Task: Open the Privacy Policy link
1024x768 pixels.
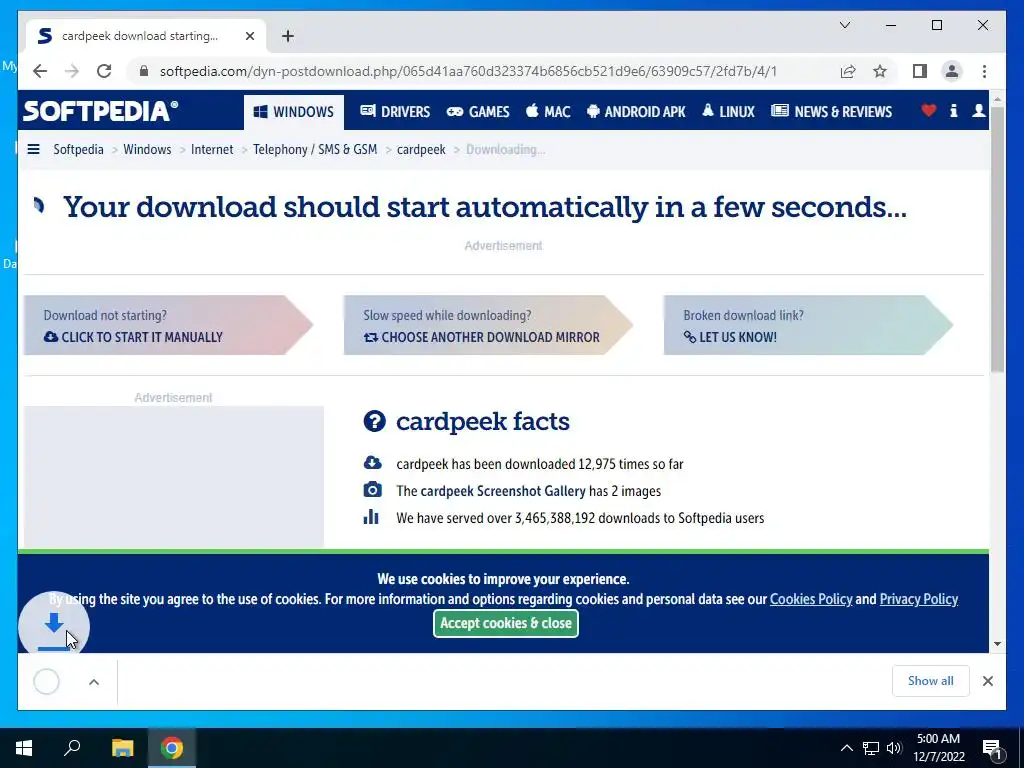Action: pos(918,599)
